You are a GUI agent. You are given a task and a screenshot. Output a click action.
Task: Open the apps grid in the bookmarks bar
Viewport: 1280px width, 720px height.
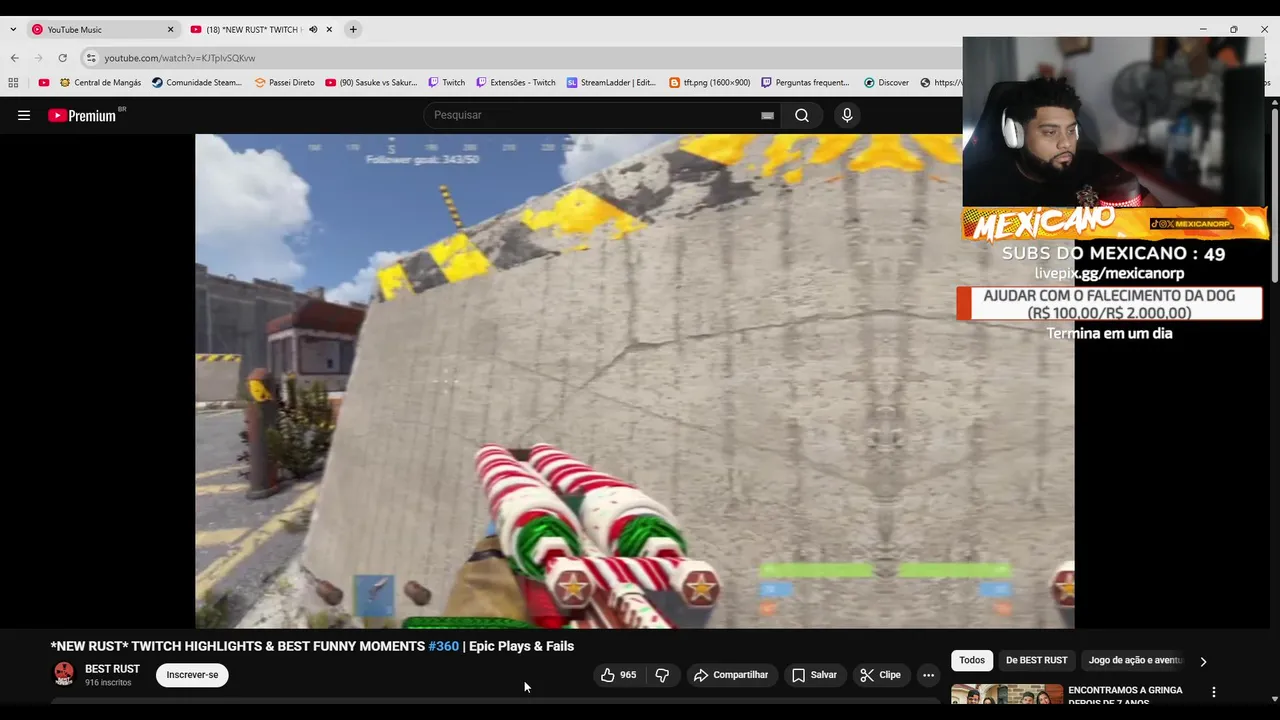13,83
